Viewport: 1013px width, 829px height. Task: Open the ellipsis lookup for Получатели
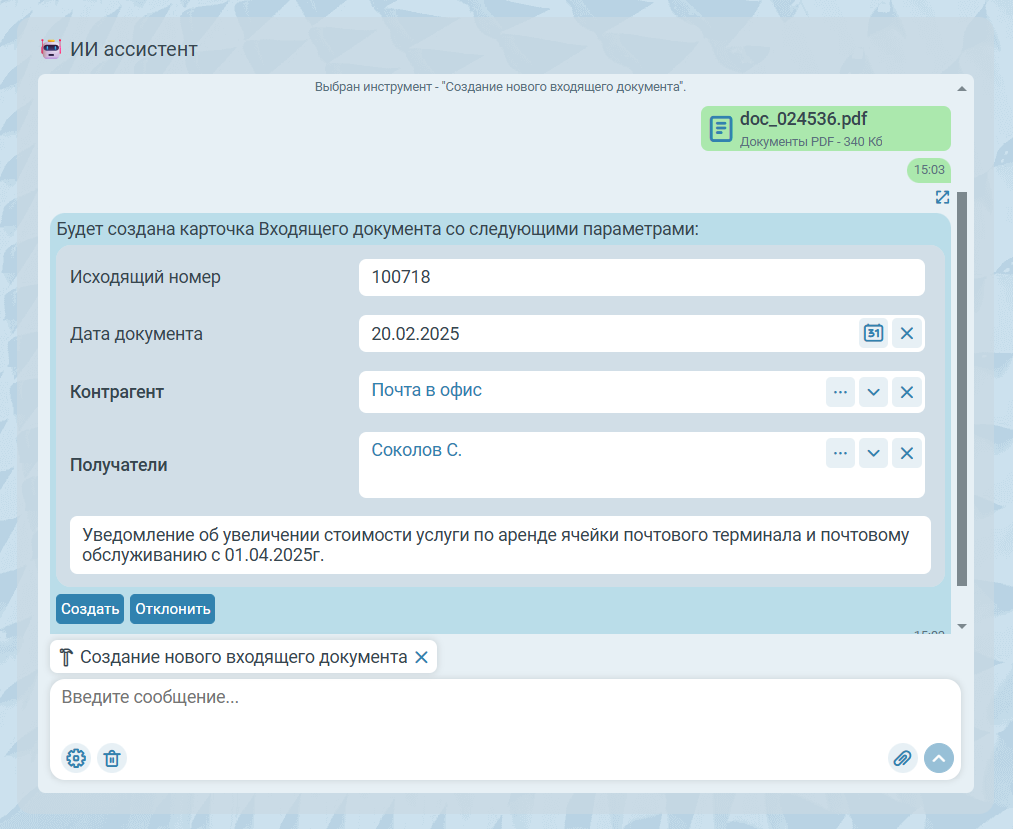pos(840,453)
